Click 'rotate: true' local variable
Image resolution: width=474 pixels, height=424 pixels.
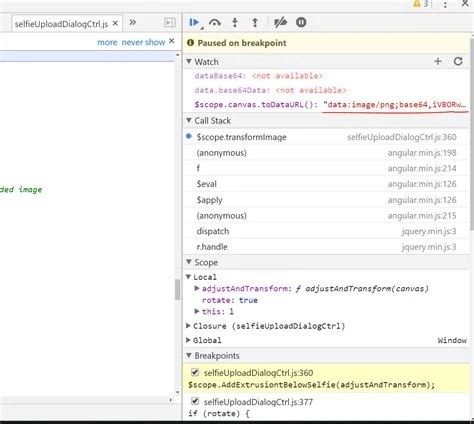pos(230,300)
